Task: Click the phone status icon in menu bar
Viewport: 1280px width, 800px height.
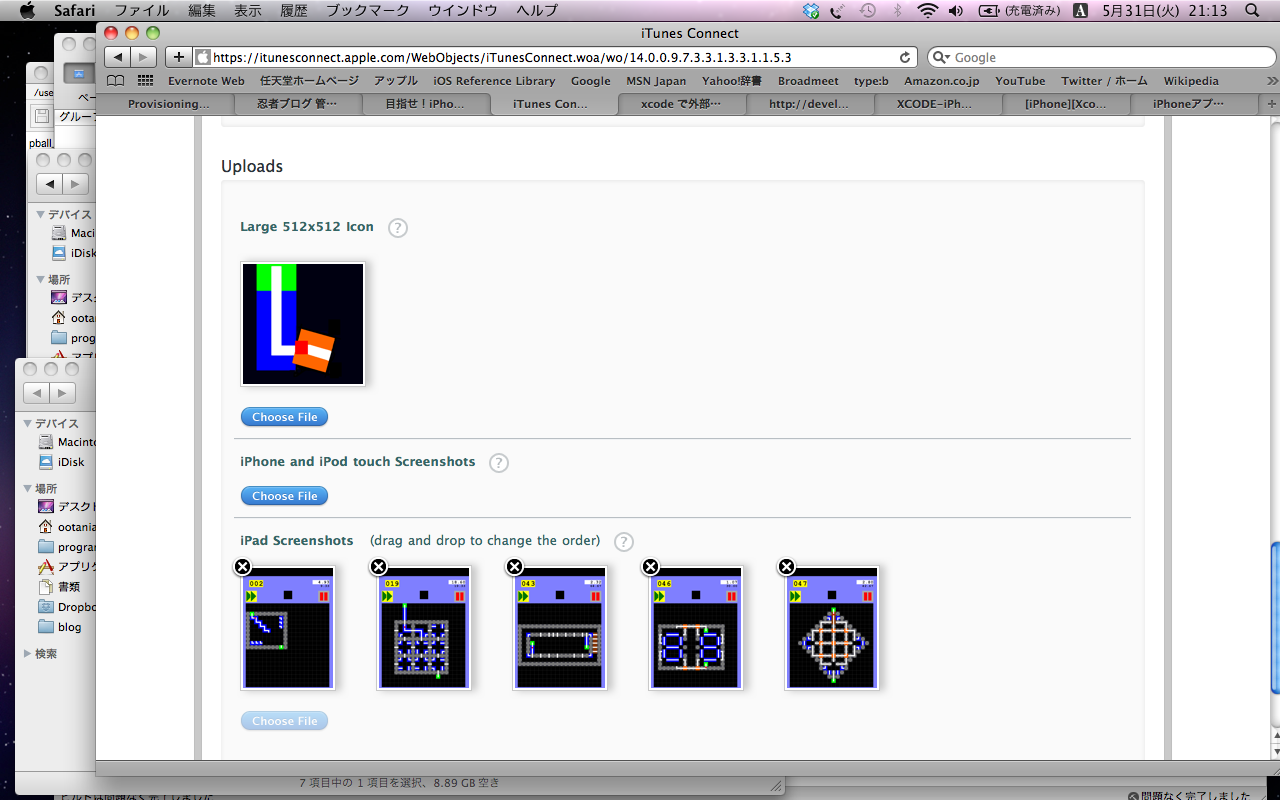Action: pos(838,11)
